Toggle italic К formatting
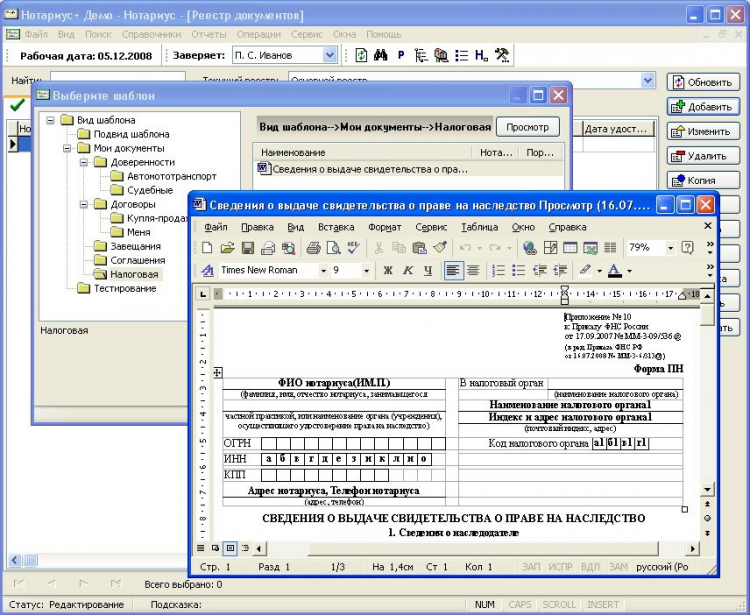 coord(408,271)
